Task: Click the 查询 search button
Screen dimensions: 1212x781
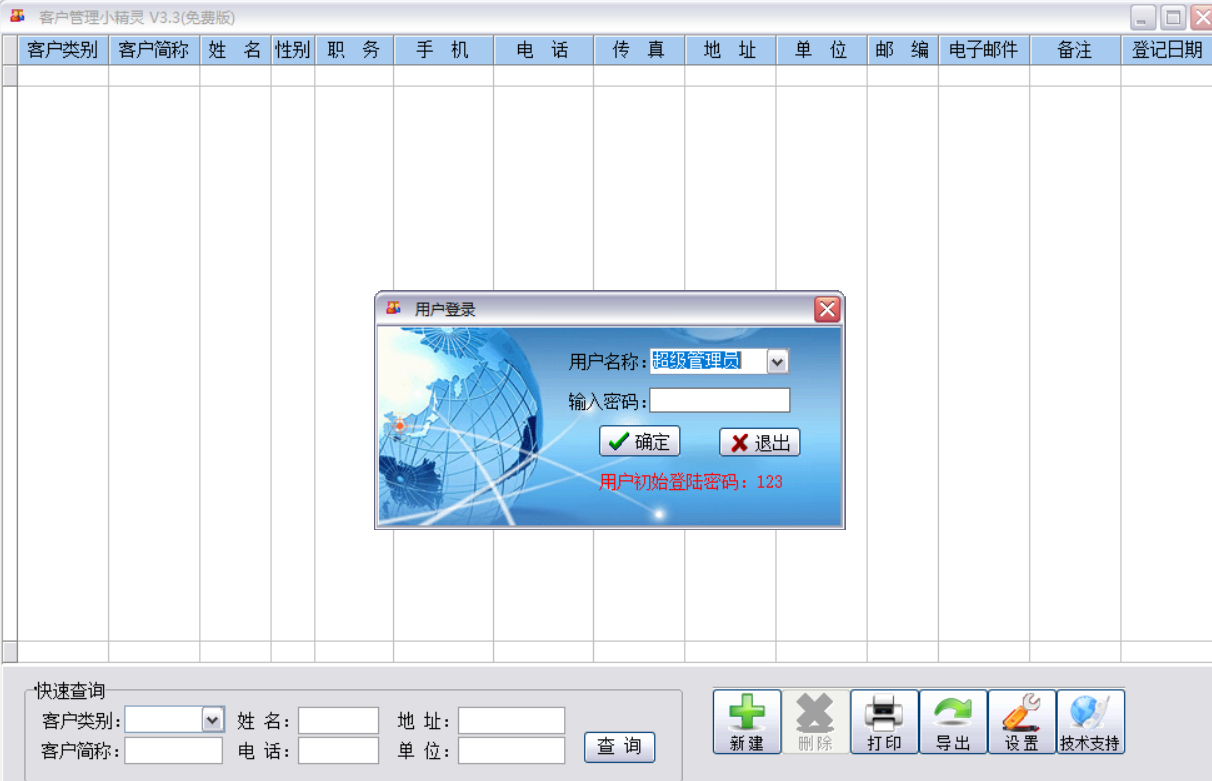Action: 619,747
